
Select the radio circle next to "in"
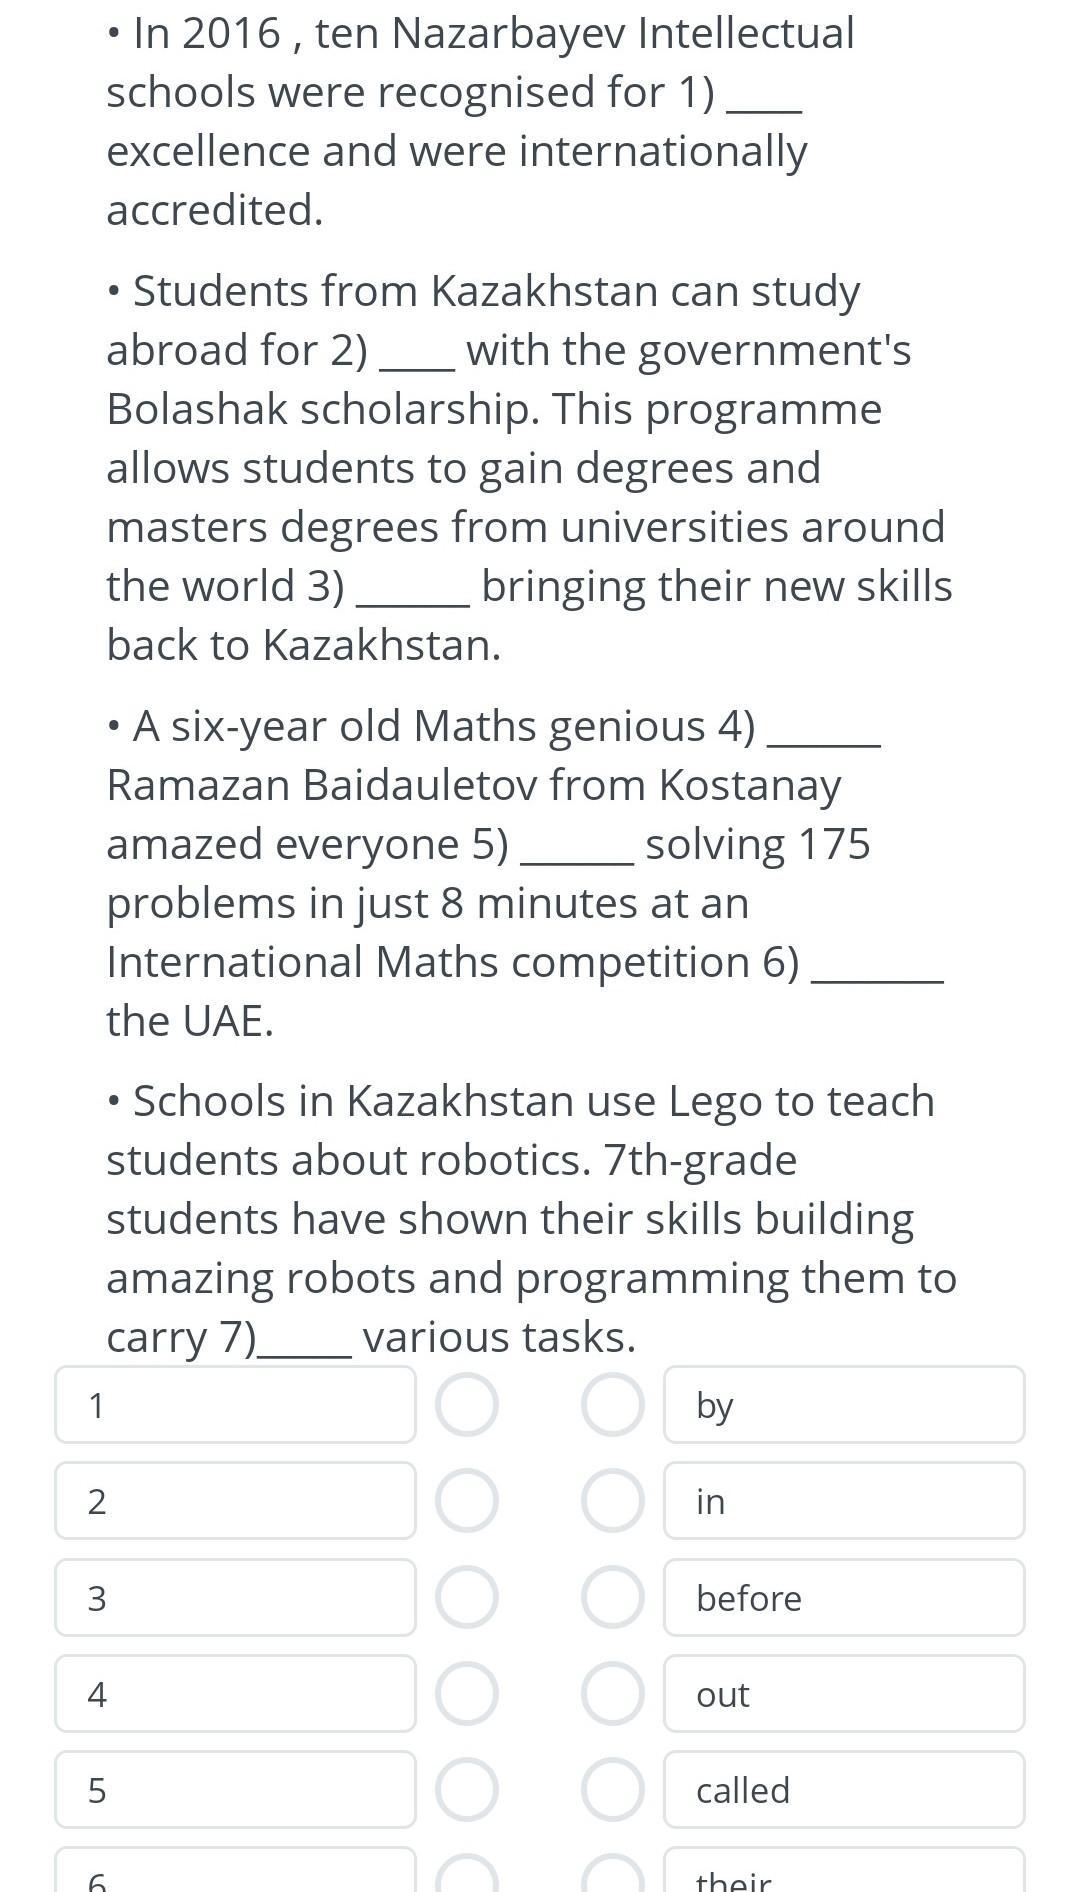(613, 1501)
